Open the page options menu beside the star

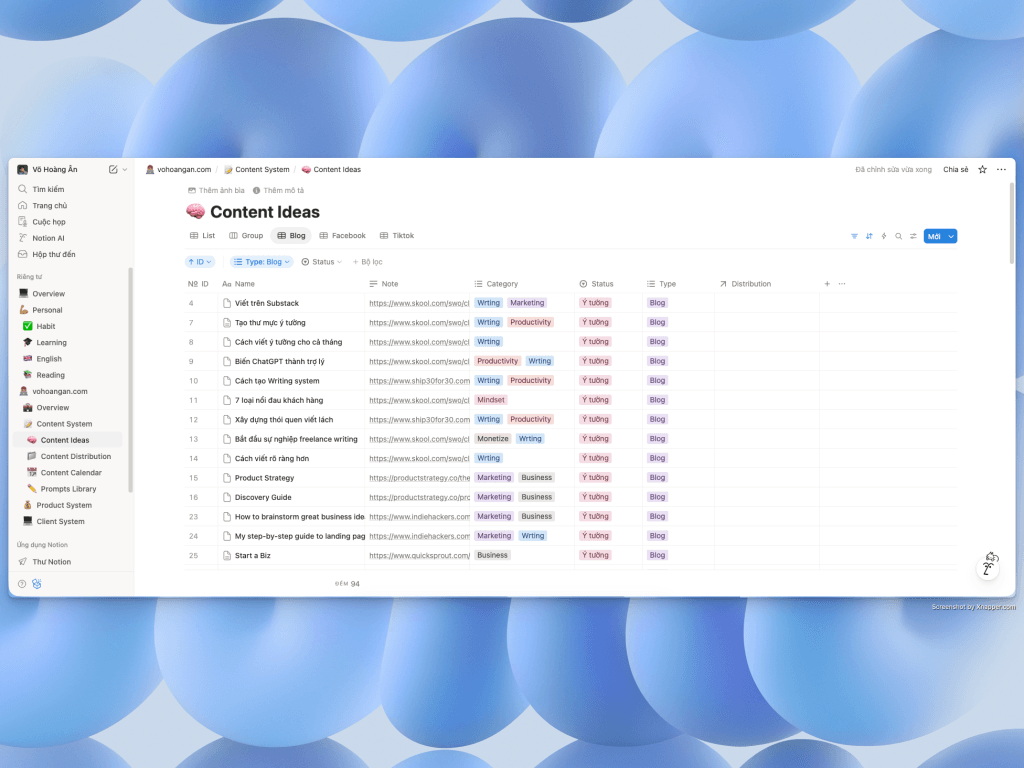click(x=1001, y=170)
